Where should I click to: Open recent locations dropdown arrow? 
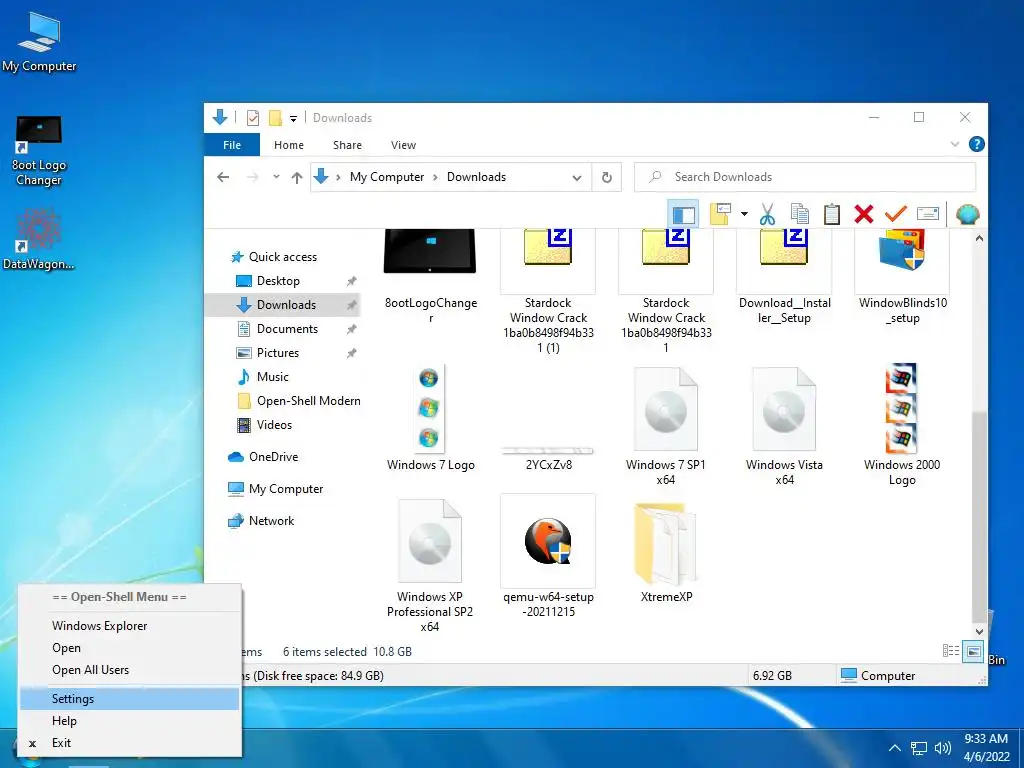(x=276, y=177)
